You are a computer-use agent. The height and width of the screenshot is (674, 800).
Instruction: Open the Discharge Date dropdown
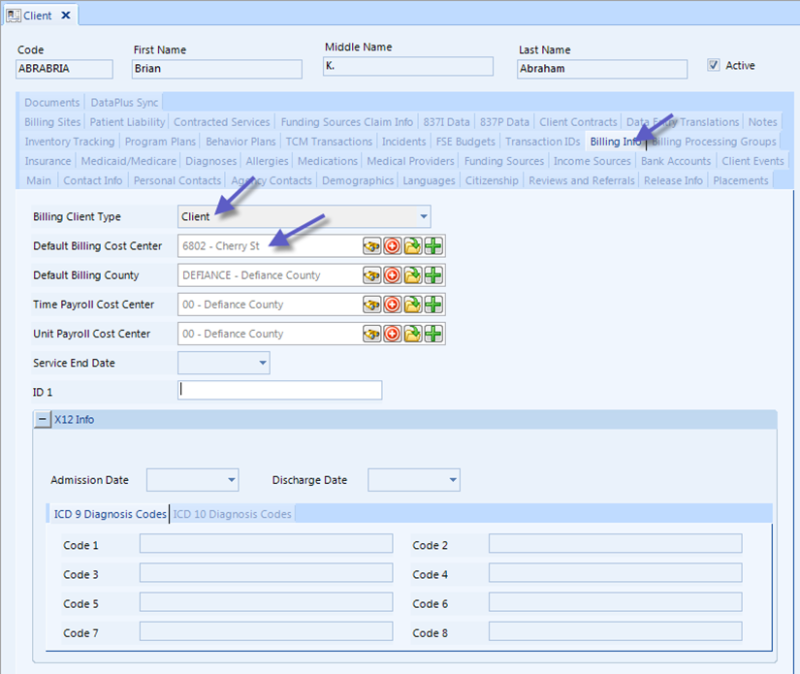[453, 481]
